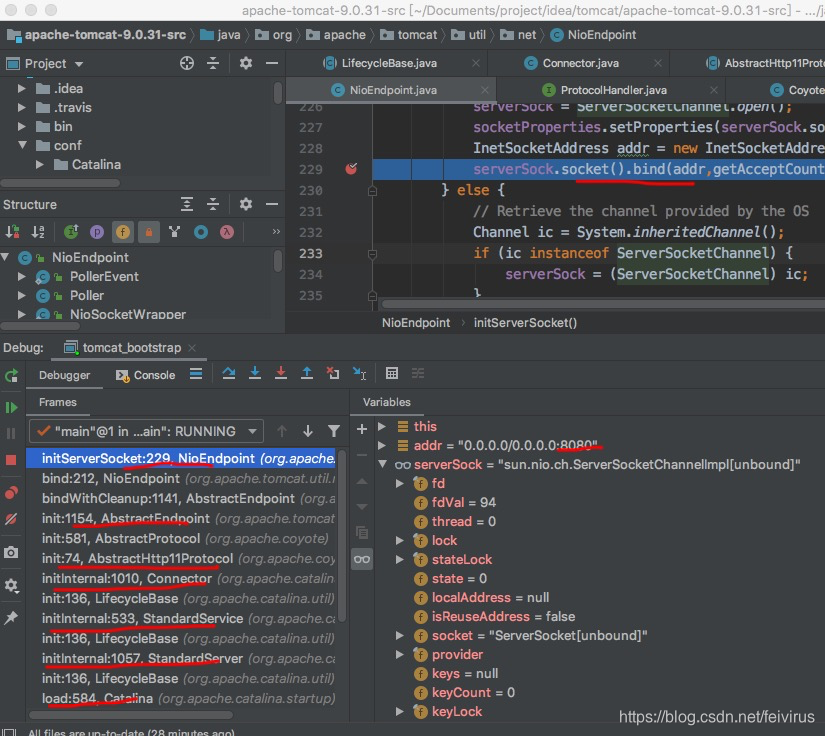Screen dimensions: 825x736
Task: Expand the .idea folder
Action: [22, 88]
